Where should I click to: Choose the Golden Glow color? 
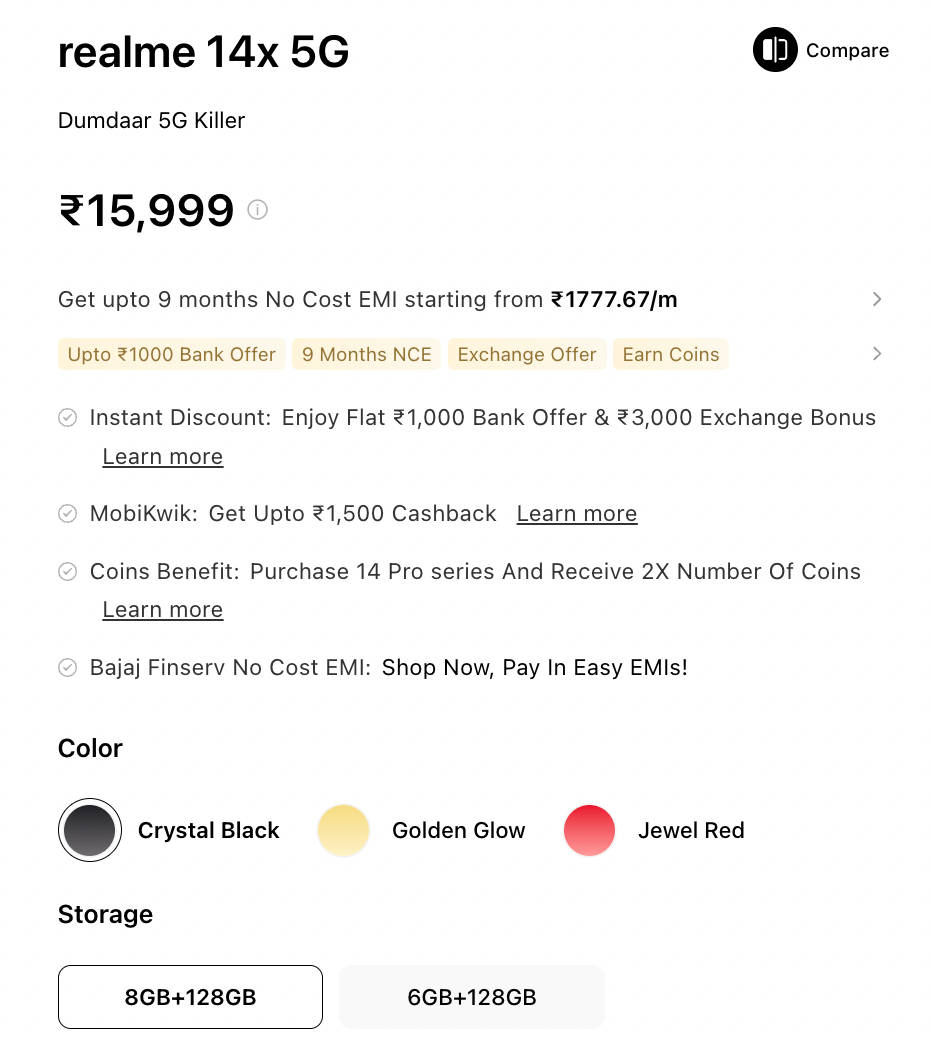click(x=343, y=830)
